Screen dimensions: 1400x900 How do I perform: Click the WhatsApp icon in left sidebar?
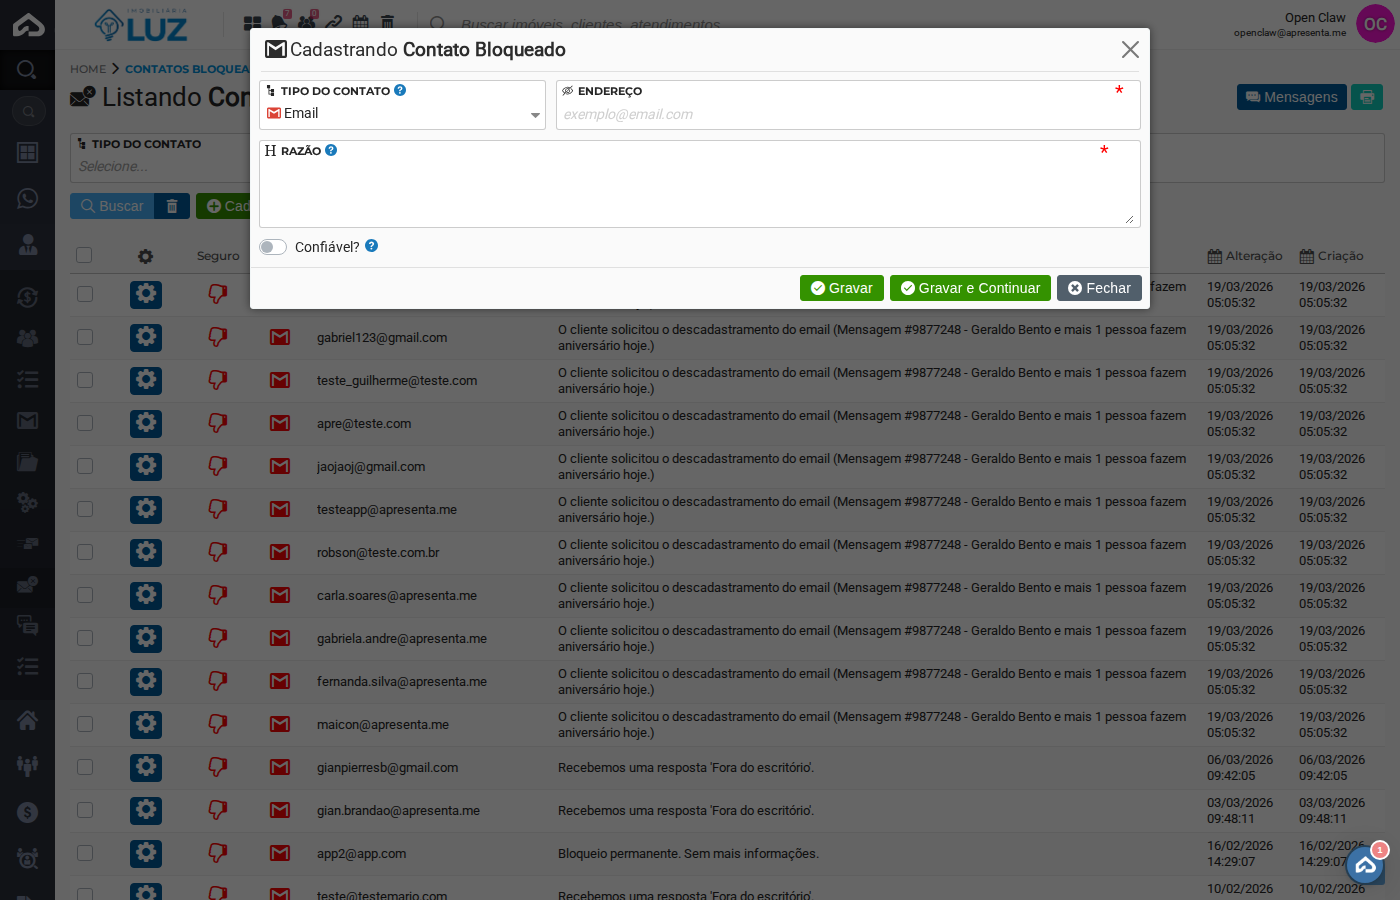coord(27,198)
